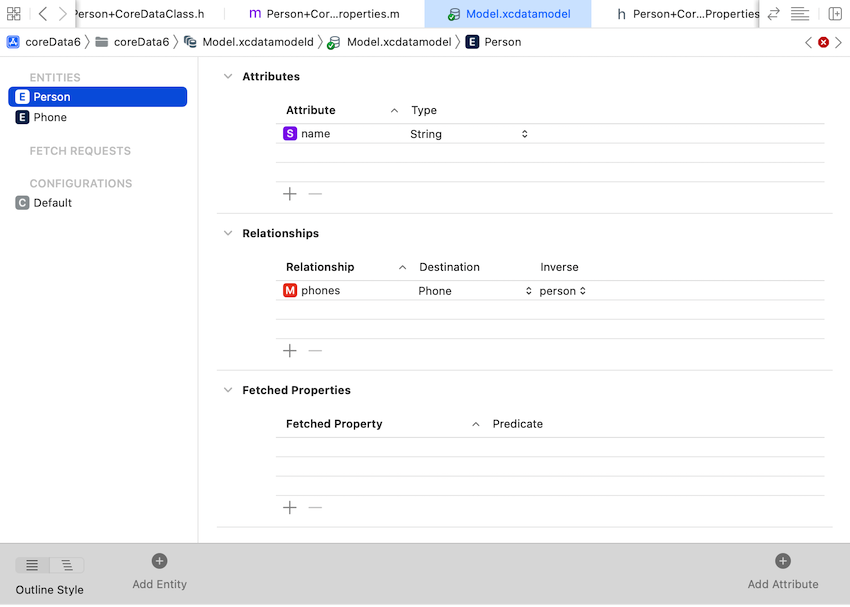Click the red error indicator icon
850x607 pixels.
(823, 42)
